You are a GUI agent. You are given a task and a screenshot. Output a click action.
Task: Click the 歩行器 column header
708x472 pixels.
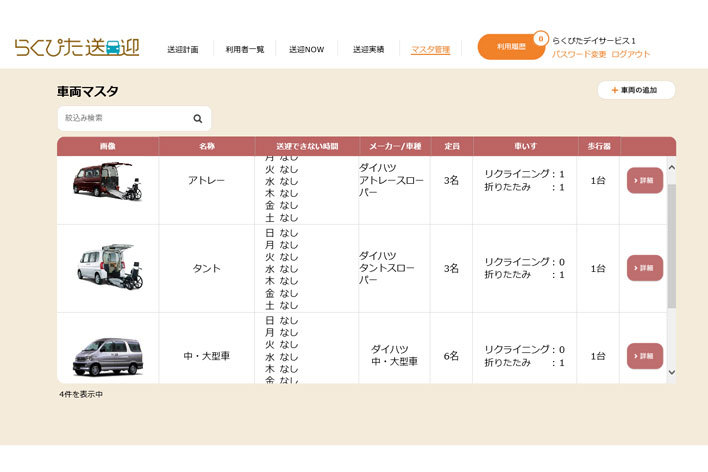pos(599,146)
